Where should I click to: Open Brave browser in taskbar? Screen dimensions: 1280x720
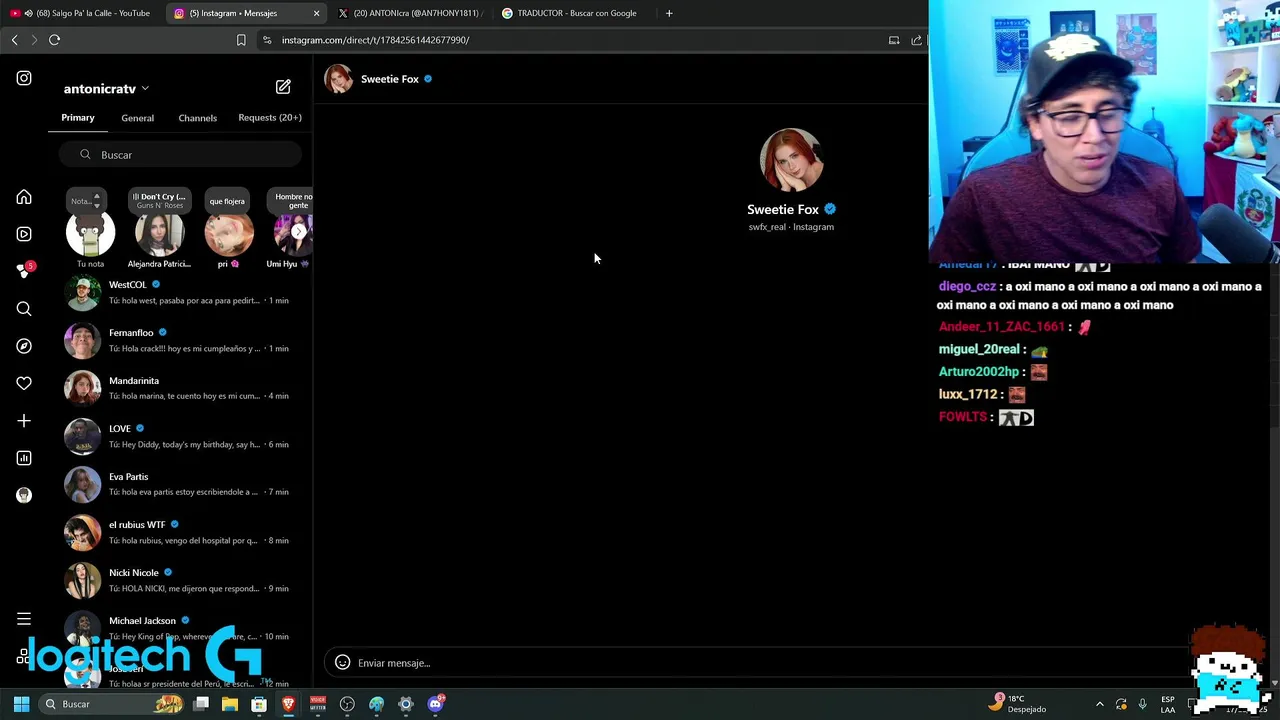[288, 704]
